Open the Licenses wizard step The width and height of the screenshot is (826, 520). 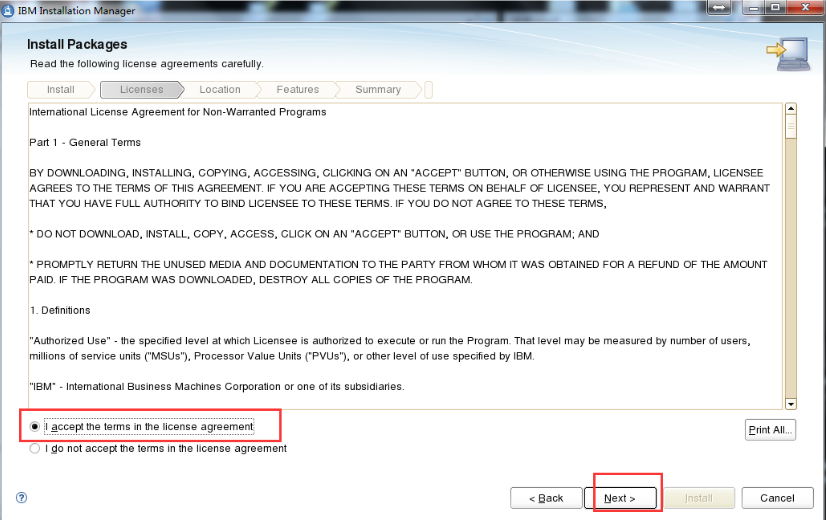(141, 90)
